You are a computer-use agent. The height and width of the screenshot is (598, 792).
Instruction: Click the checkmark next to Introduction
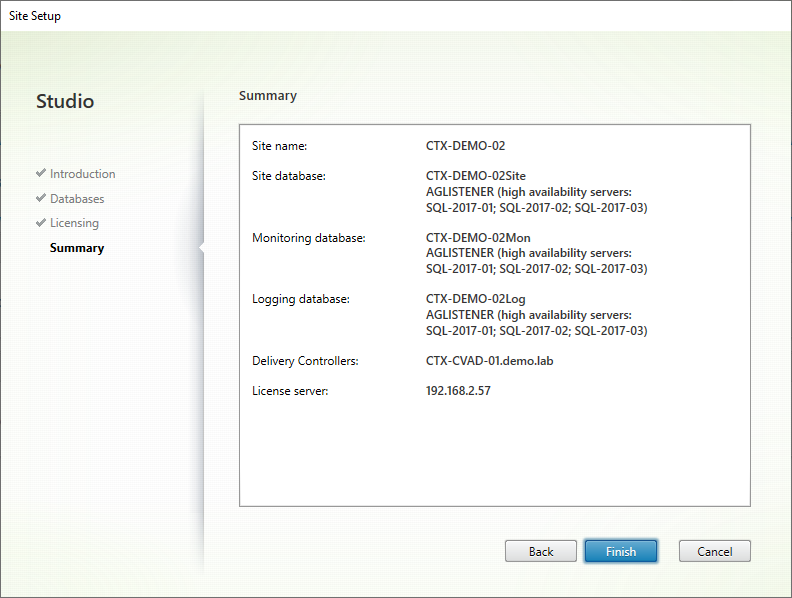tap(41, 173)
